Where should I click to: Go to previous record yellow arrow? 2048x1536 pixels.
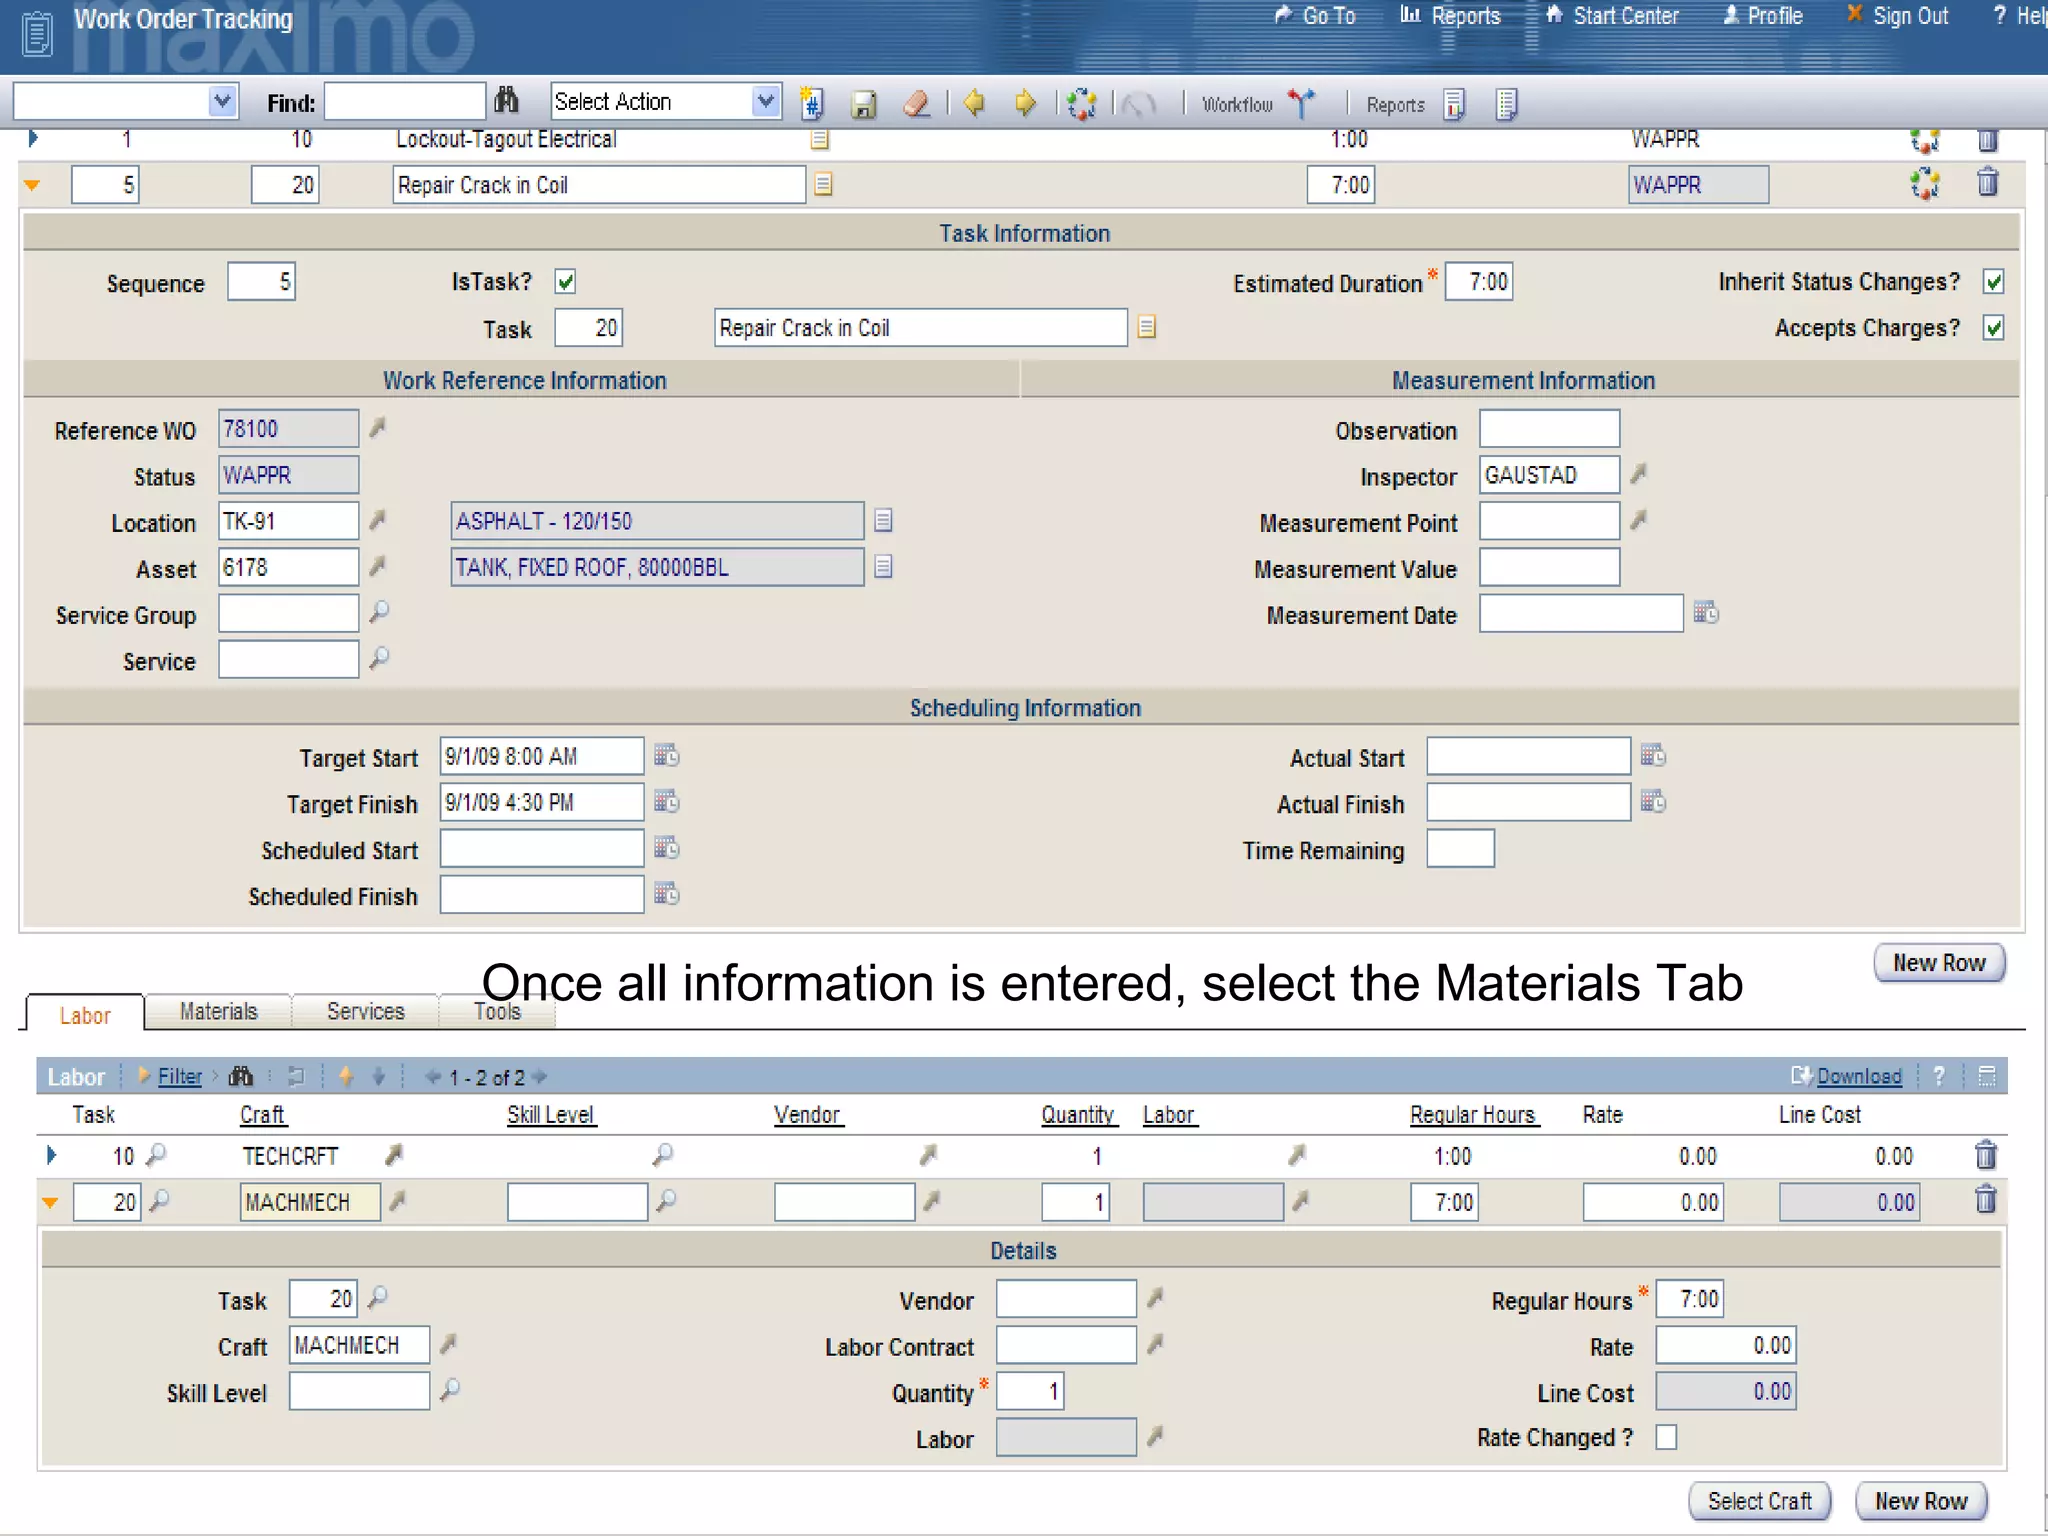[x=973, y=102]
